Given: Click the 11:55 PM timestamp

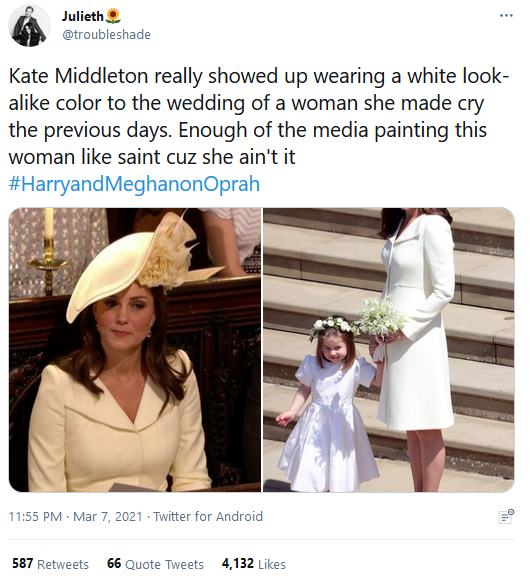Looking at the screenshot, I should [35, 516].
